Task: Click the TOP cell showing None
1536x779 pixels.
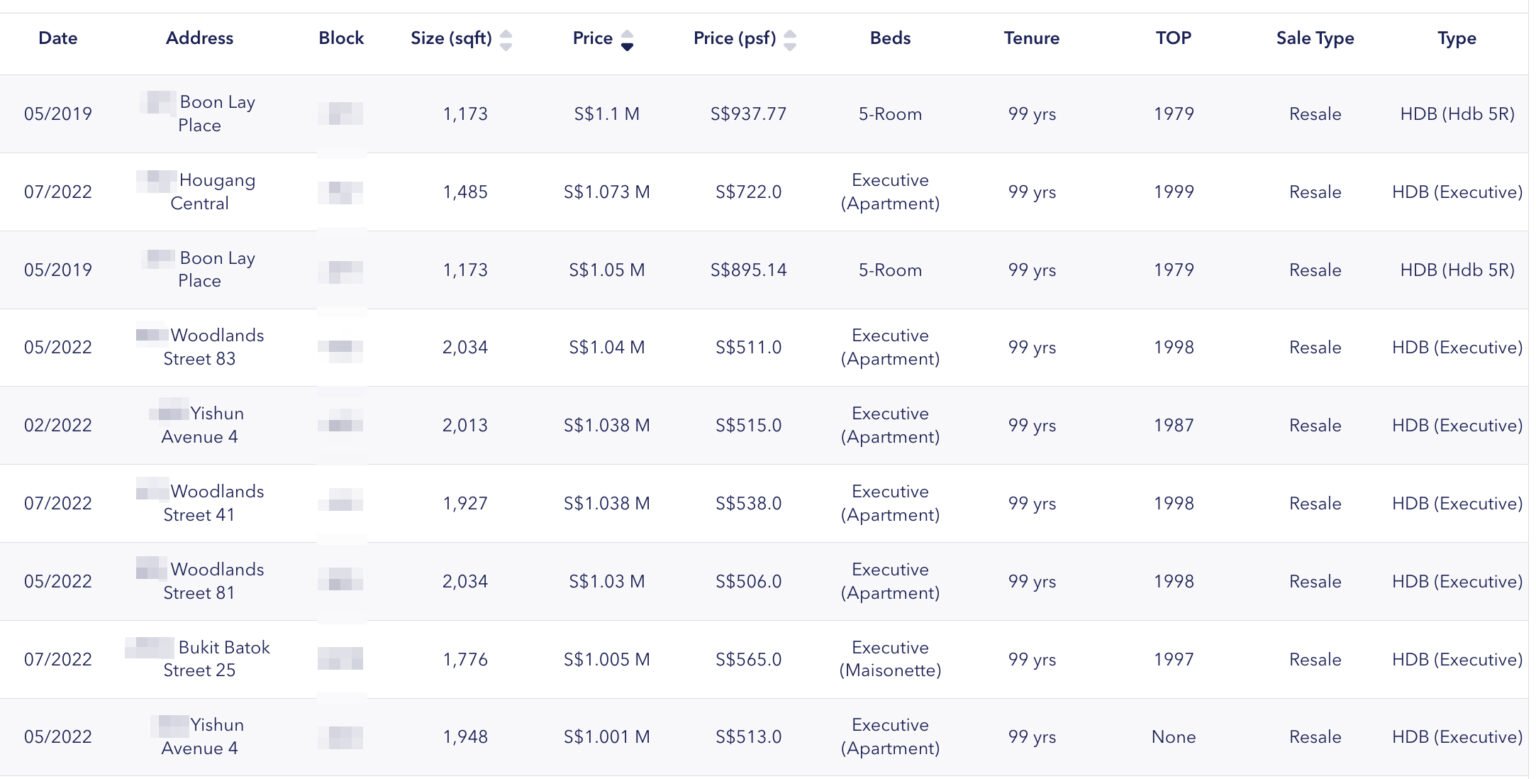Action: tap(1173, 737)
